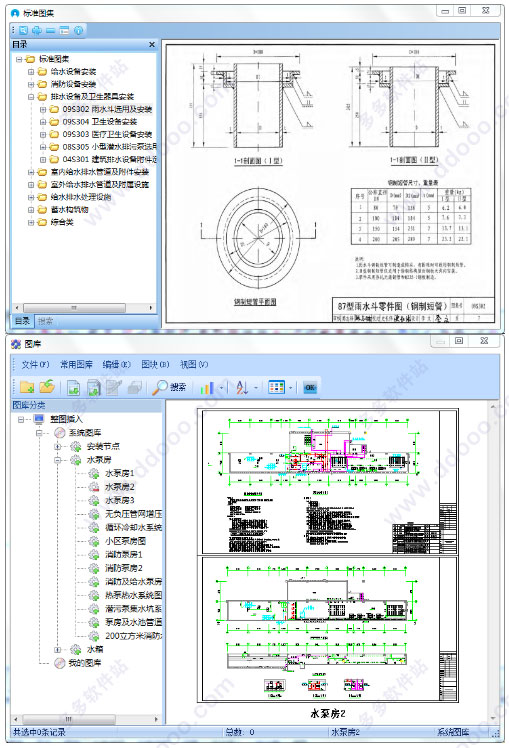Click the edit document pencil icon in 图库
This screenshot has height=748, width=509.
[114, 387]
